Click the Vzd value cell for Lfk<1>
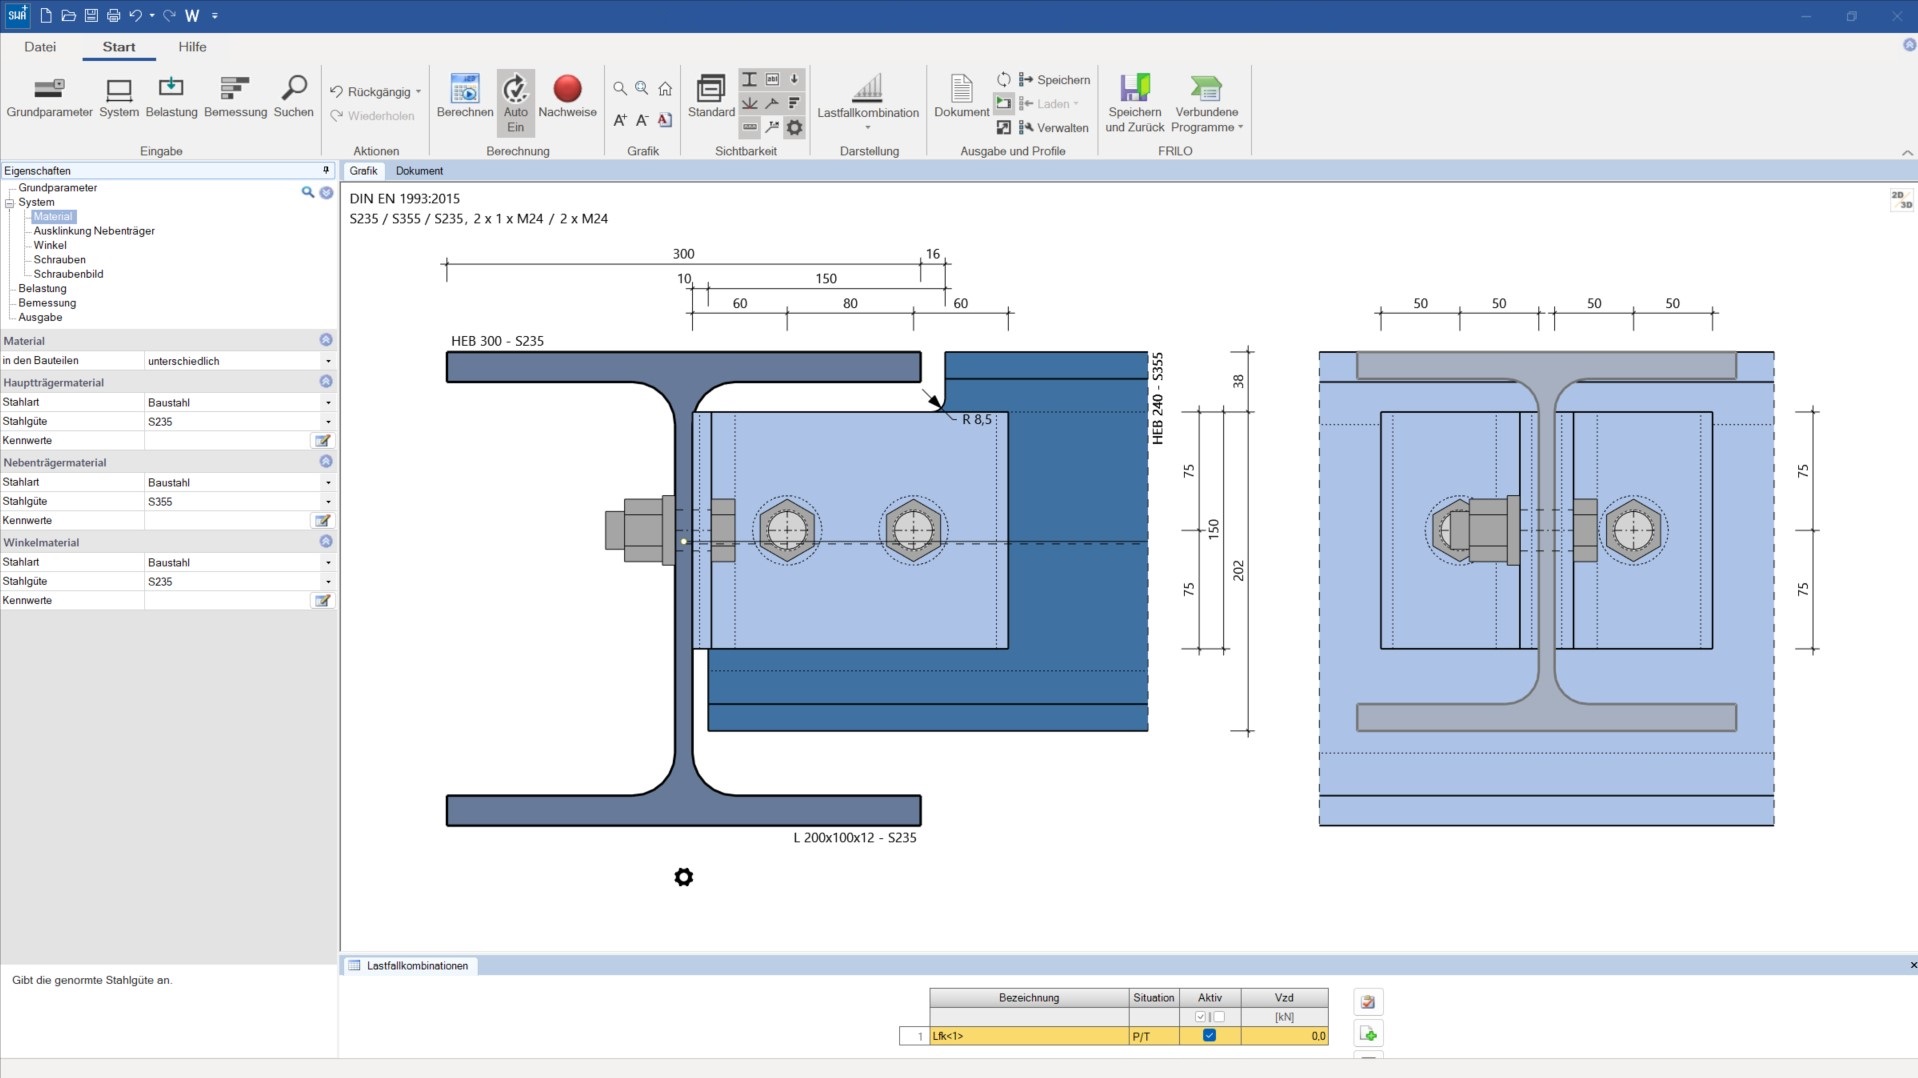 tap(1284, 1036)
